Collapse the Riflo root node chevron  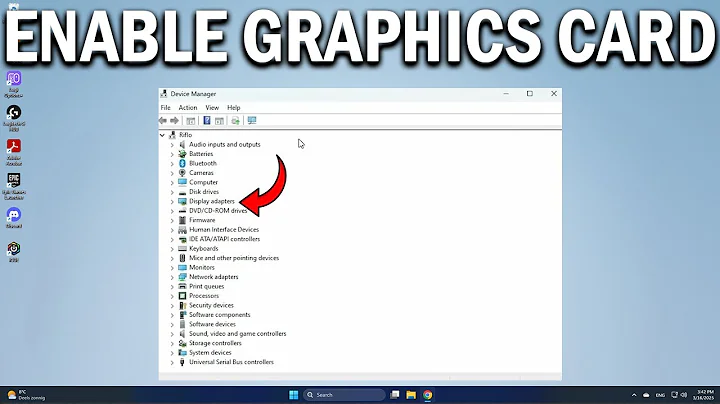(x=162, y=135)
